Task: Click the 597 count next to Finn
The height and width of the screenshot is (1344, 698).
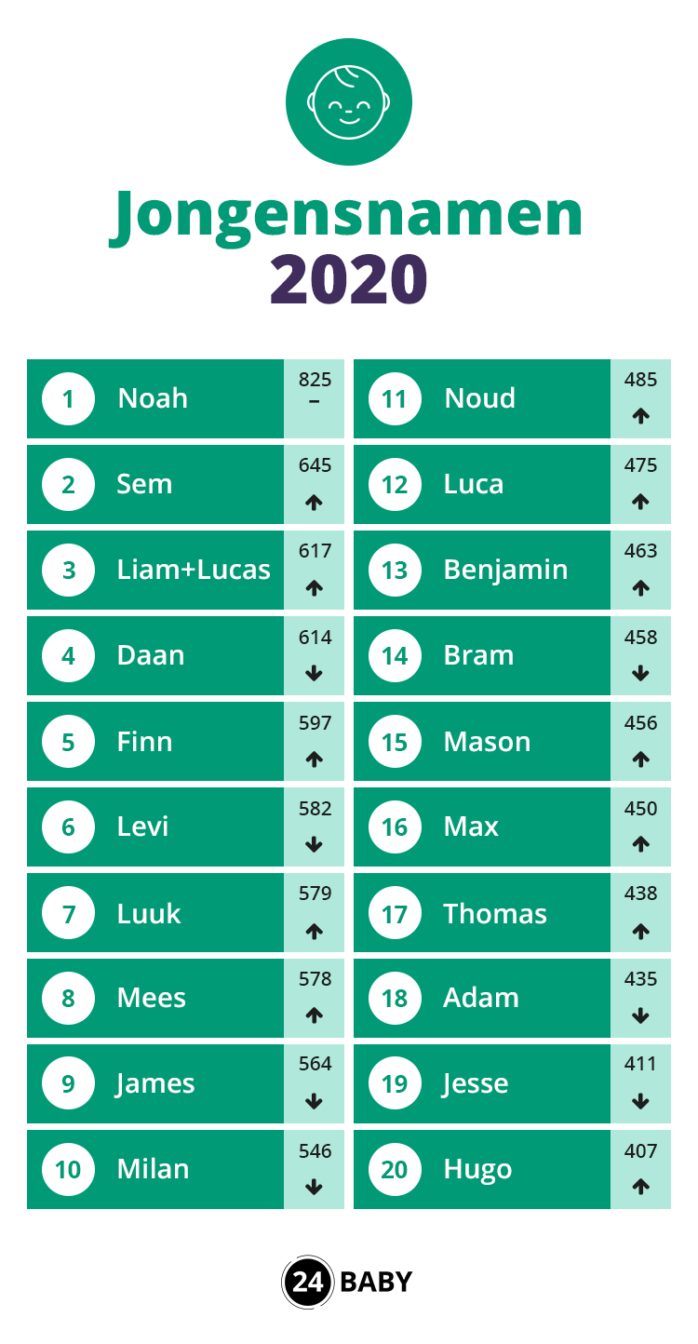Action: (x=314, y=723)
